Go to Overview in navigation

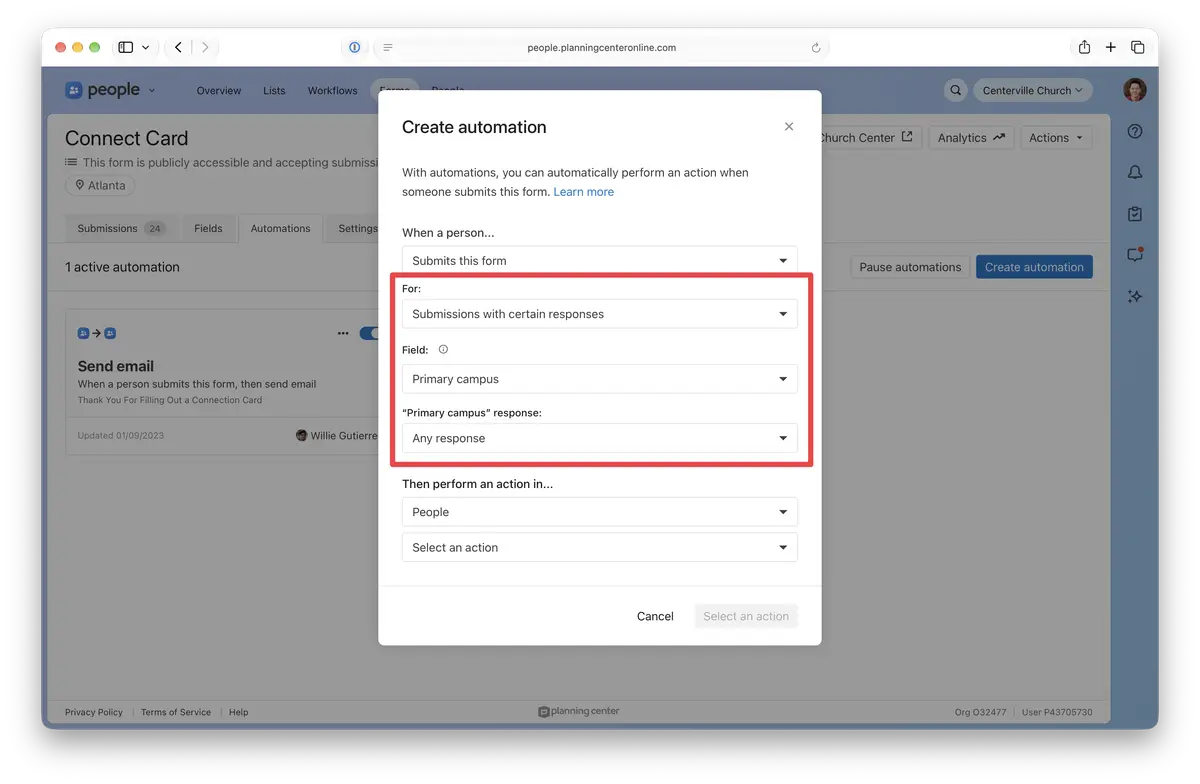[218, 90]
